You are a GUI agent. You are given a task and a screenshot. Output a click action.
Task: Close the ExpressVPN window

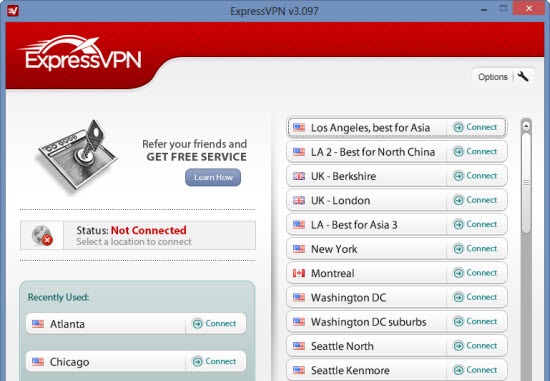(x=529, y=8)
